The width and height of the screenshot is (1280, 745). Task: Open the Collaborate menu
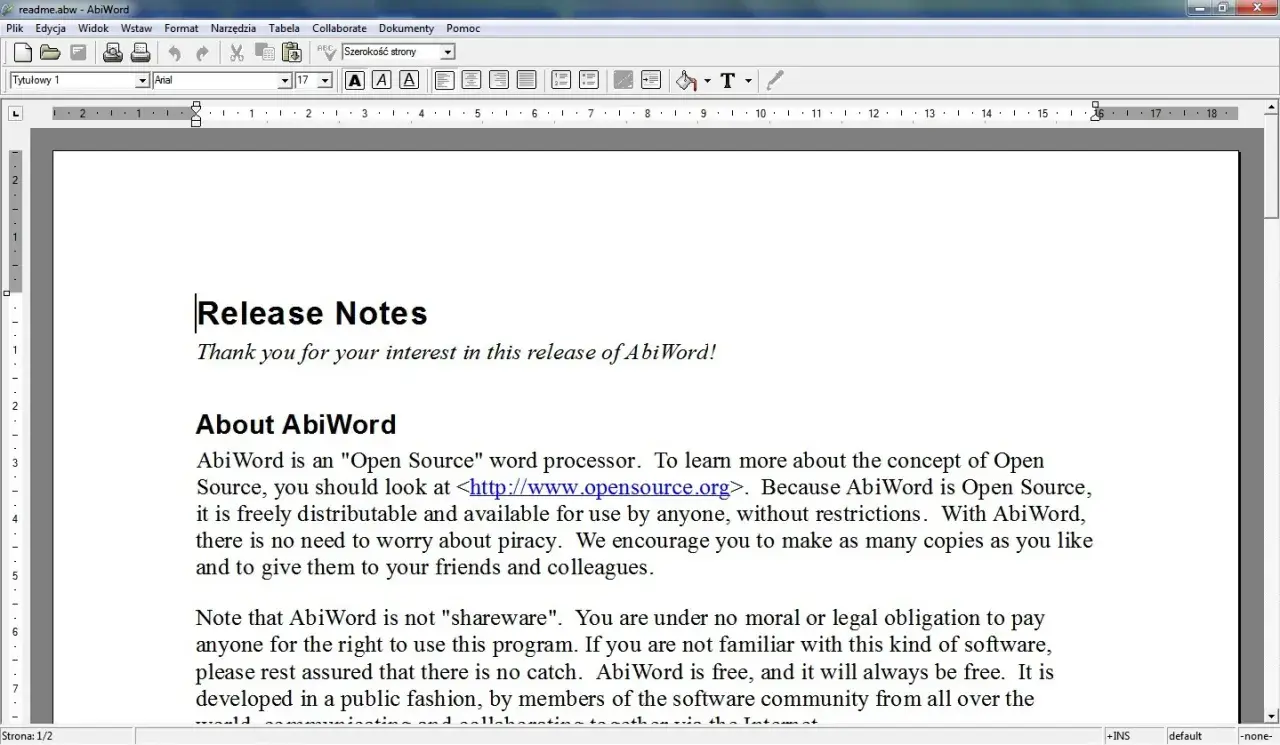[339, 28]
